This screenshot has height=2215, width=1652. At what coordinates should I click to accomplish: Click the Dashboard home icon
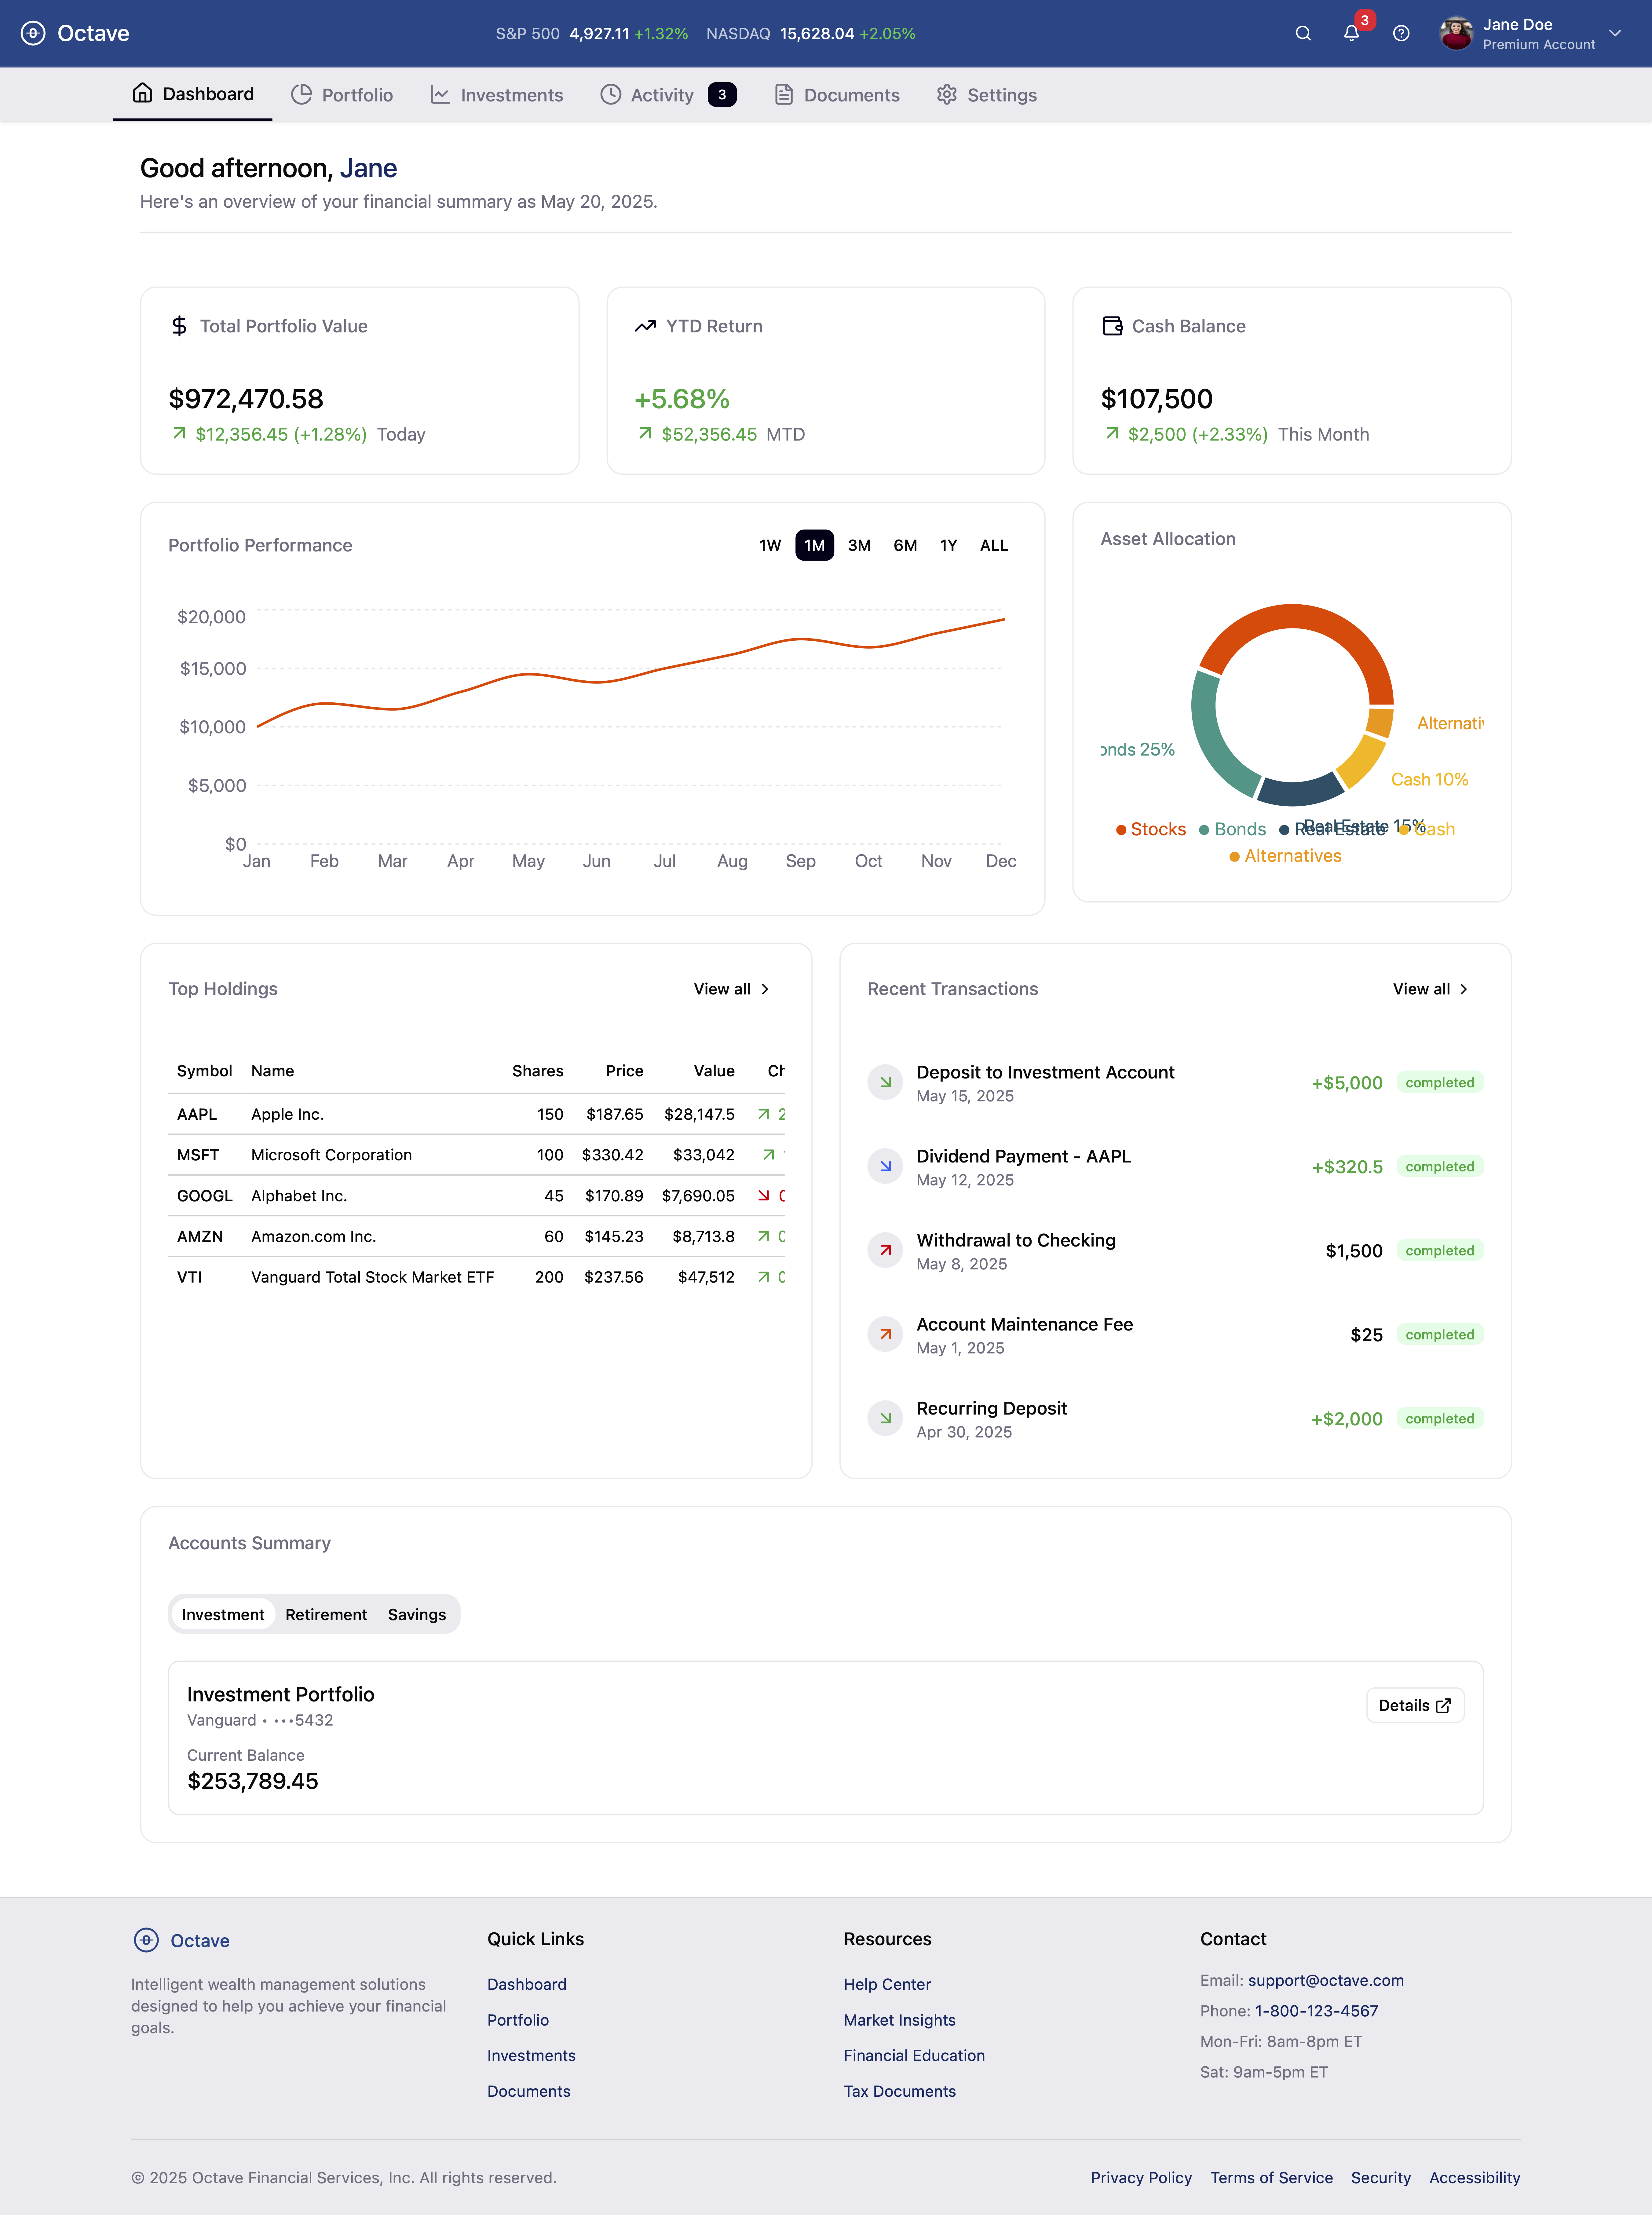(x=143, y=93)
